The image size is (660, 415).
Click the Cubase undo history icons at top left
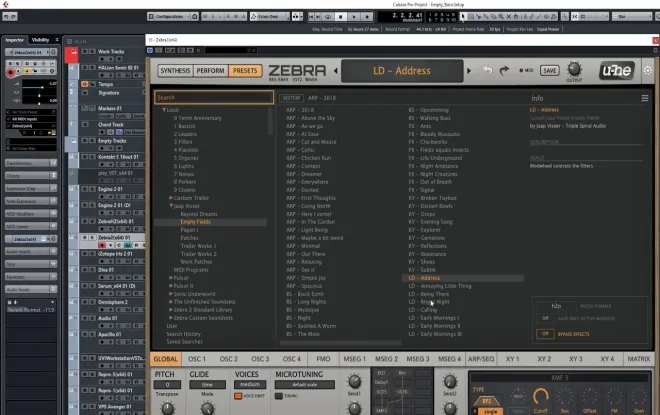click(10, 16)
